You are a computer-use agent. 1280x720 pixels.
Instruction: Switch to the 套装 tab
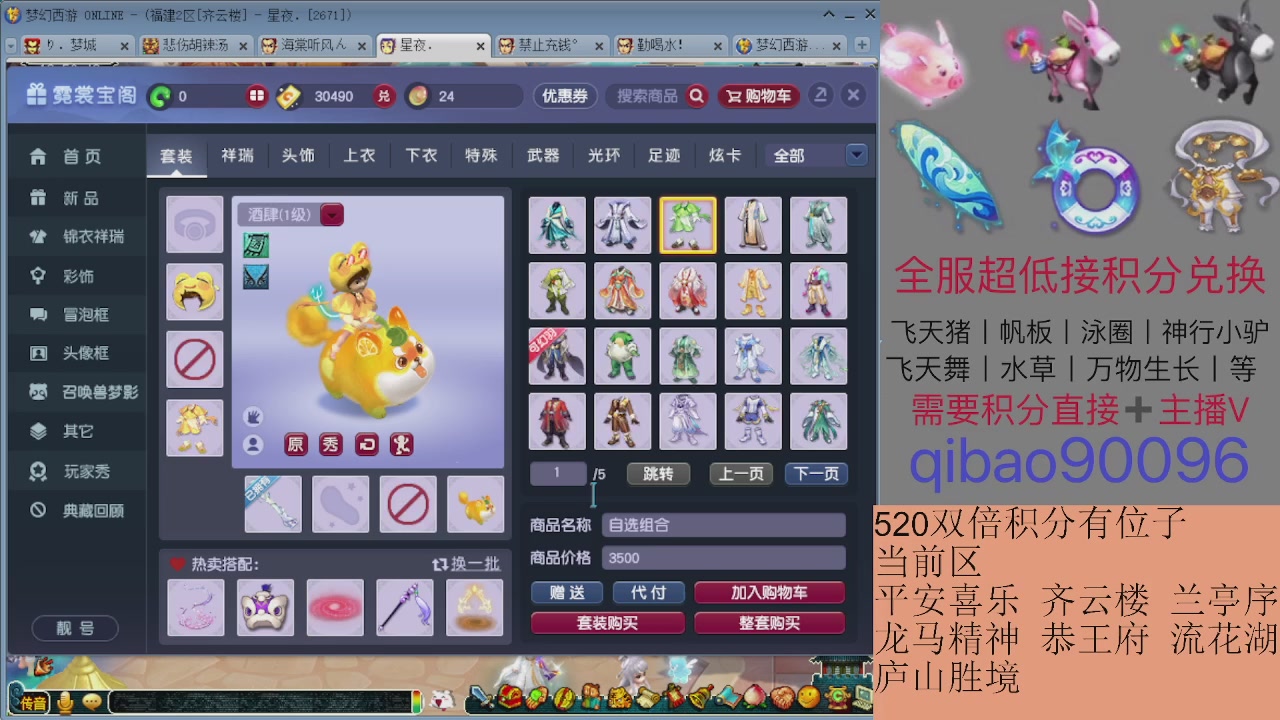(177, 155)
